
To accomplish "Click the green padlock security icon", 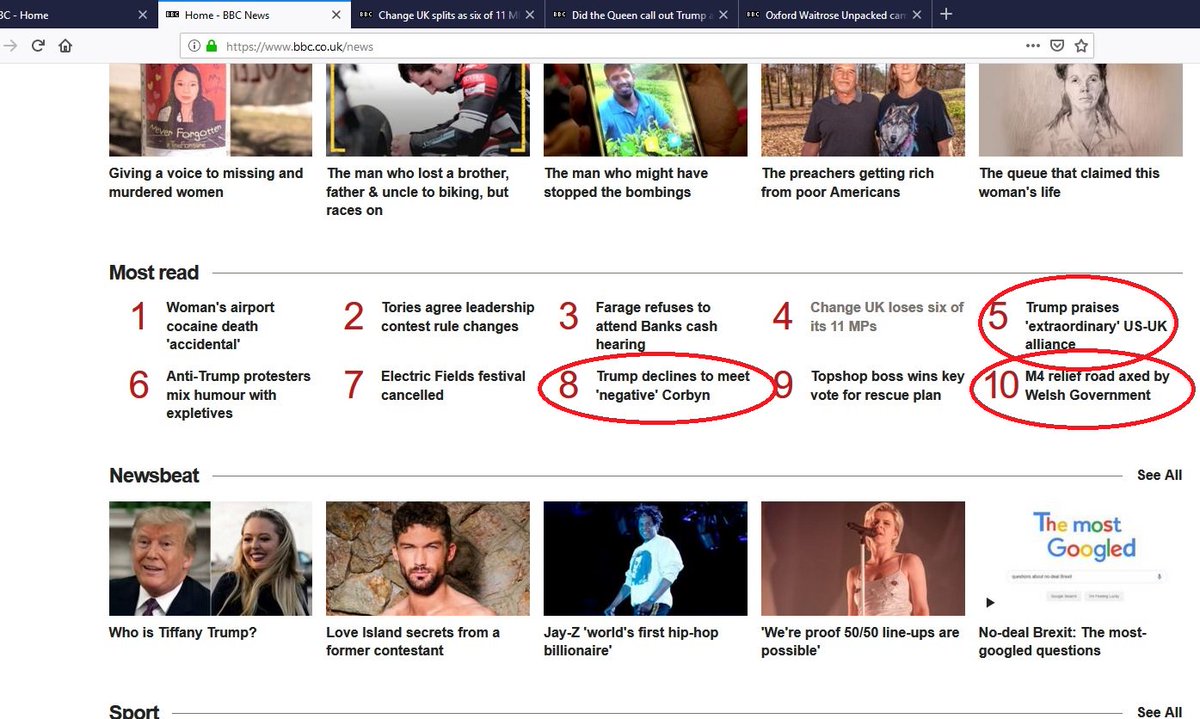I will (211, 46).
